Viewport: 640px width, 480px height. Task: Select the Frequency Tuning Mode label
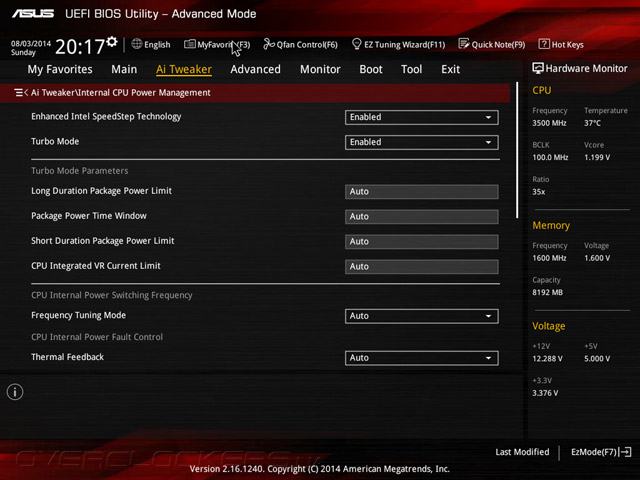(78, 315)
